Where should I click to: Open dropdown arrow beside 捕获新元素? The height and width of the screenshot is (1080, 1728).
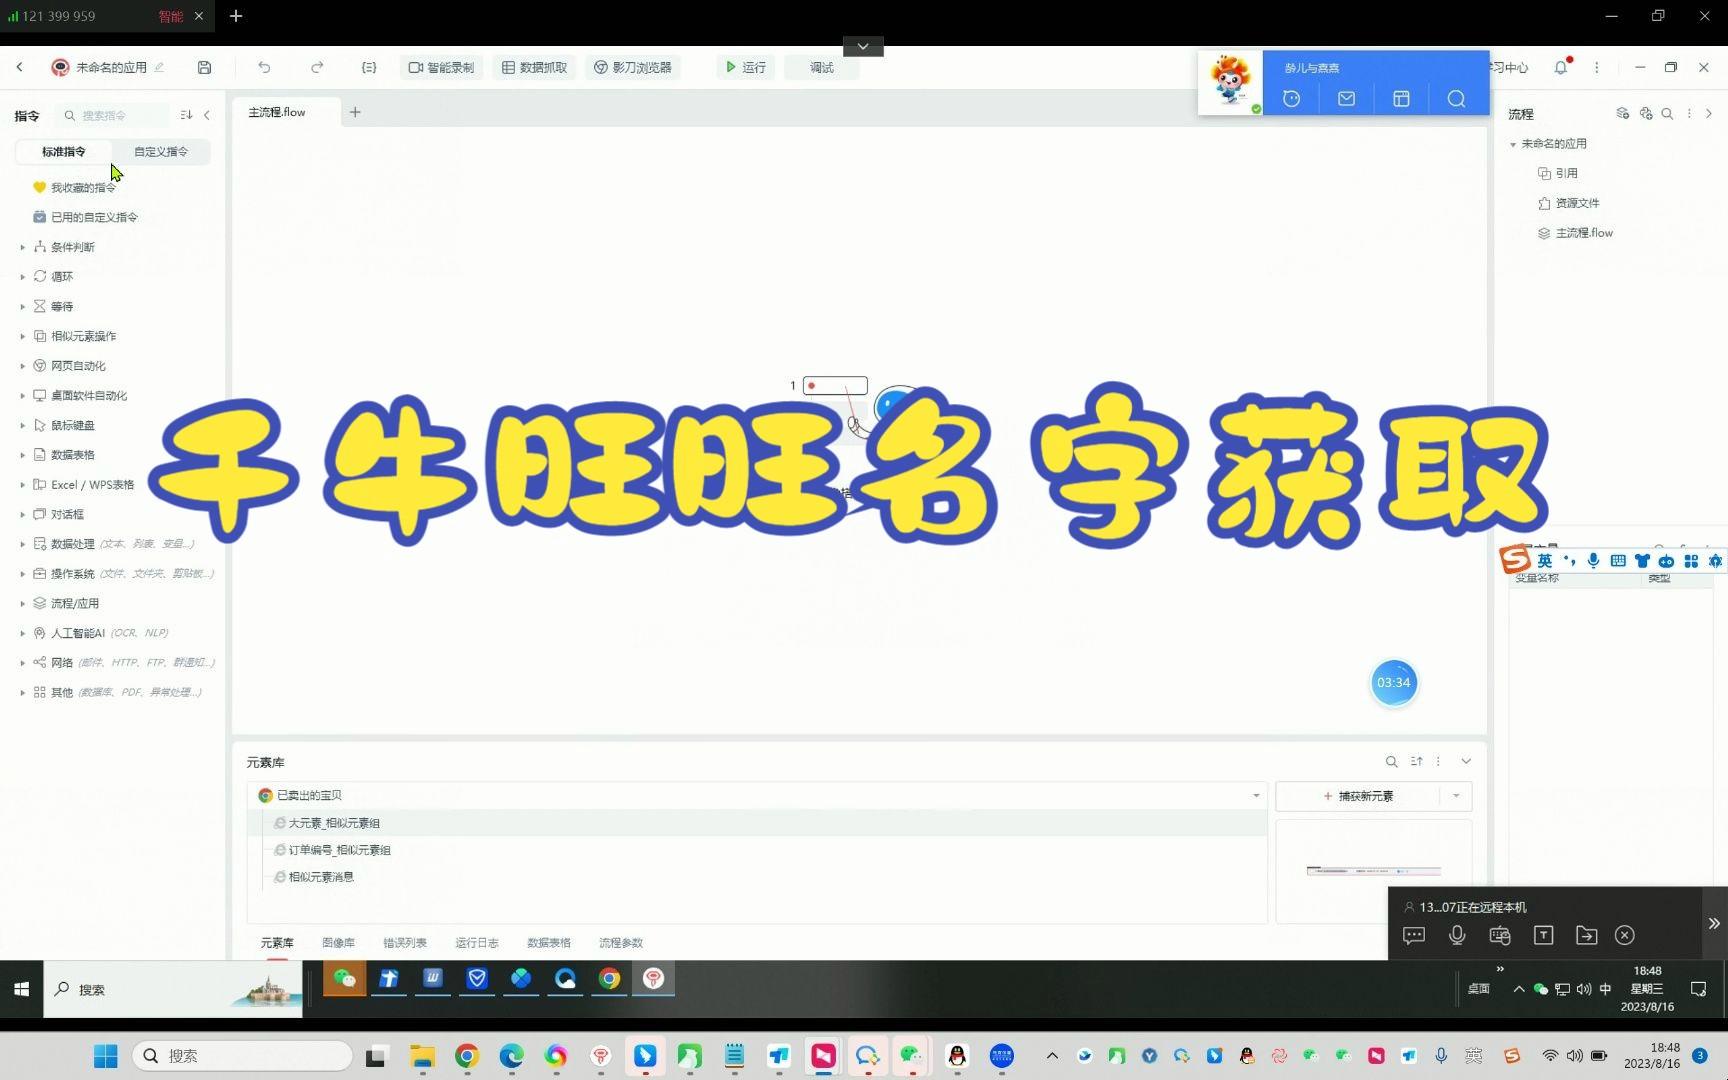coord(1456,796)
